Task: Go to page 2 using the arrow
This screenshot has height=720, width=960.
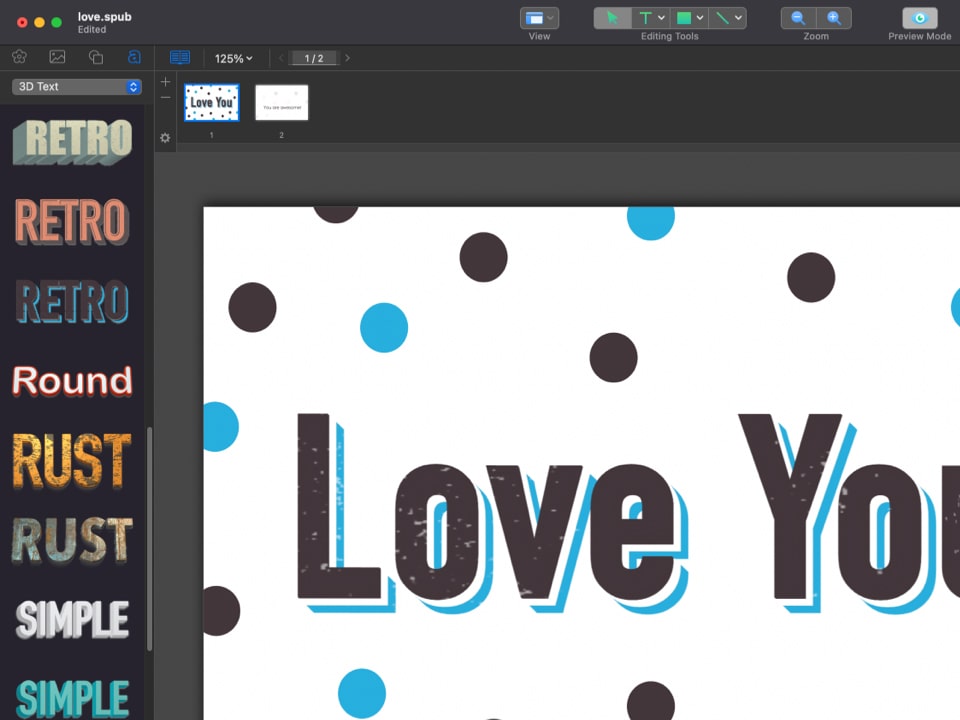Action: click(x=347, y=58)
